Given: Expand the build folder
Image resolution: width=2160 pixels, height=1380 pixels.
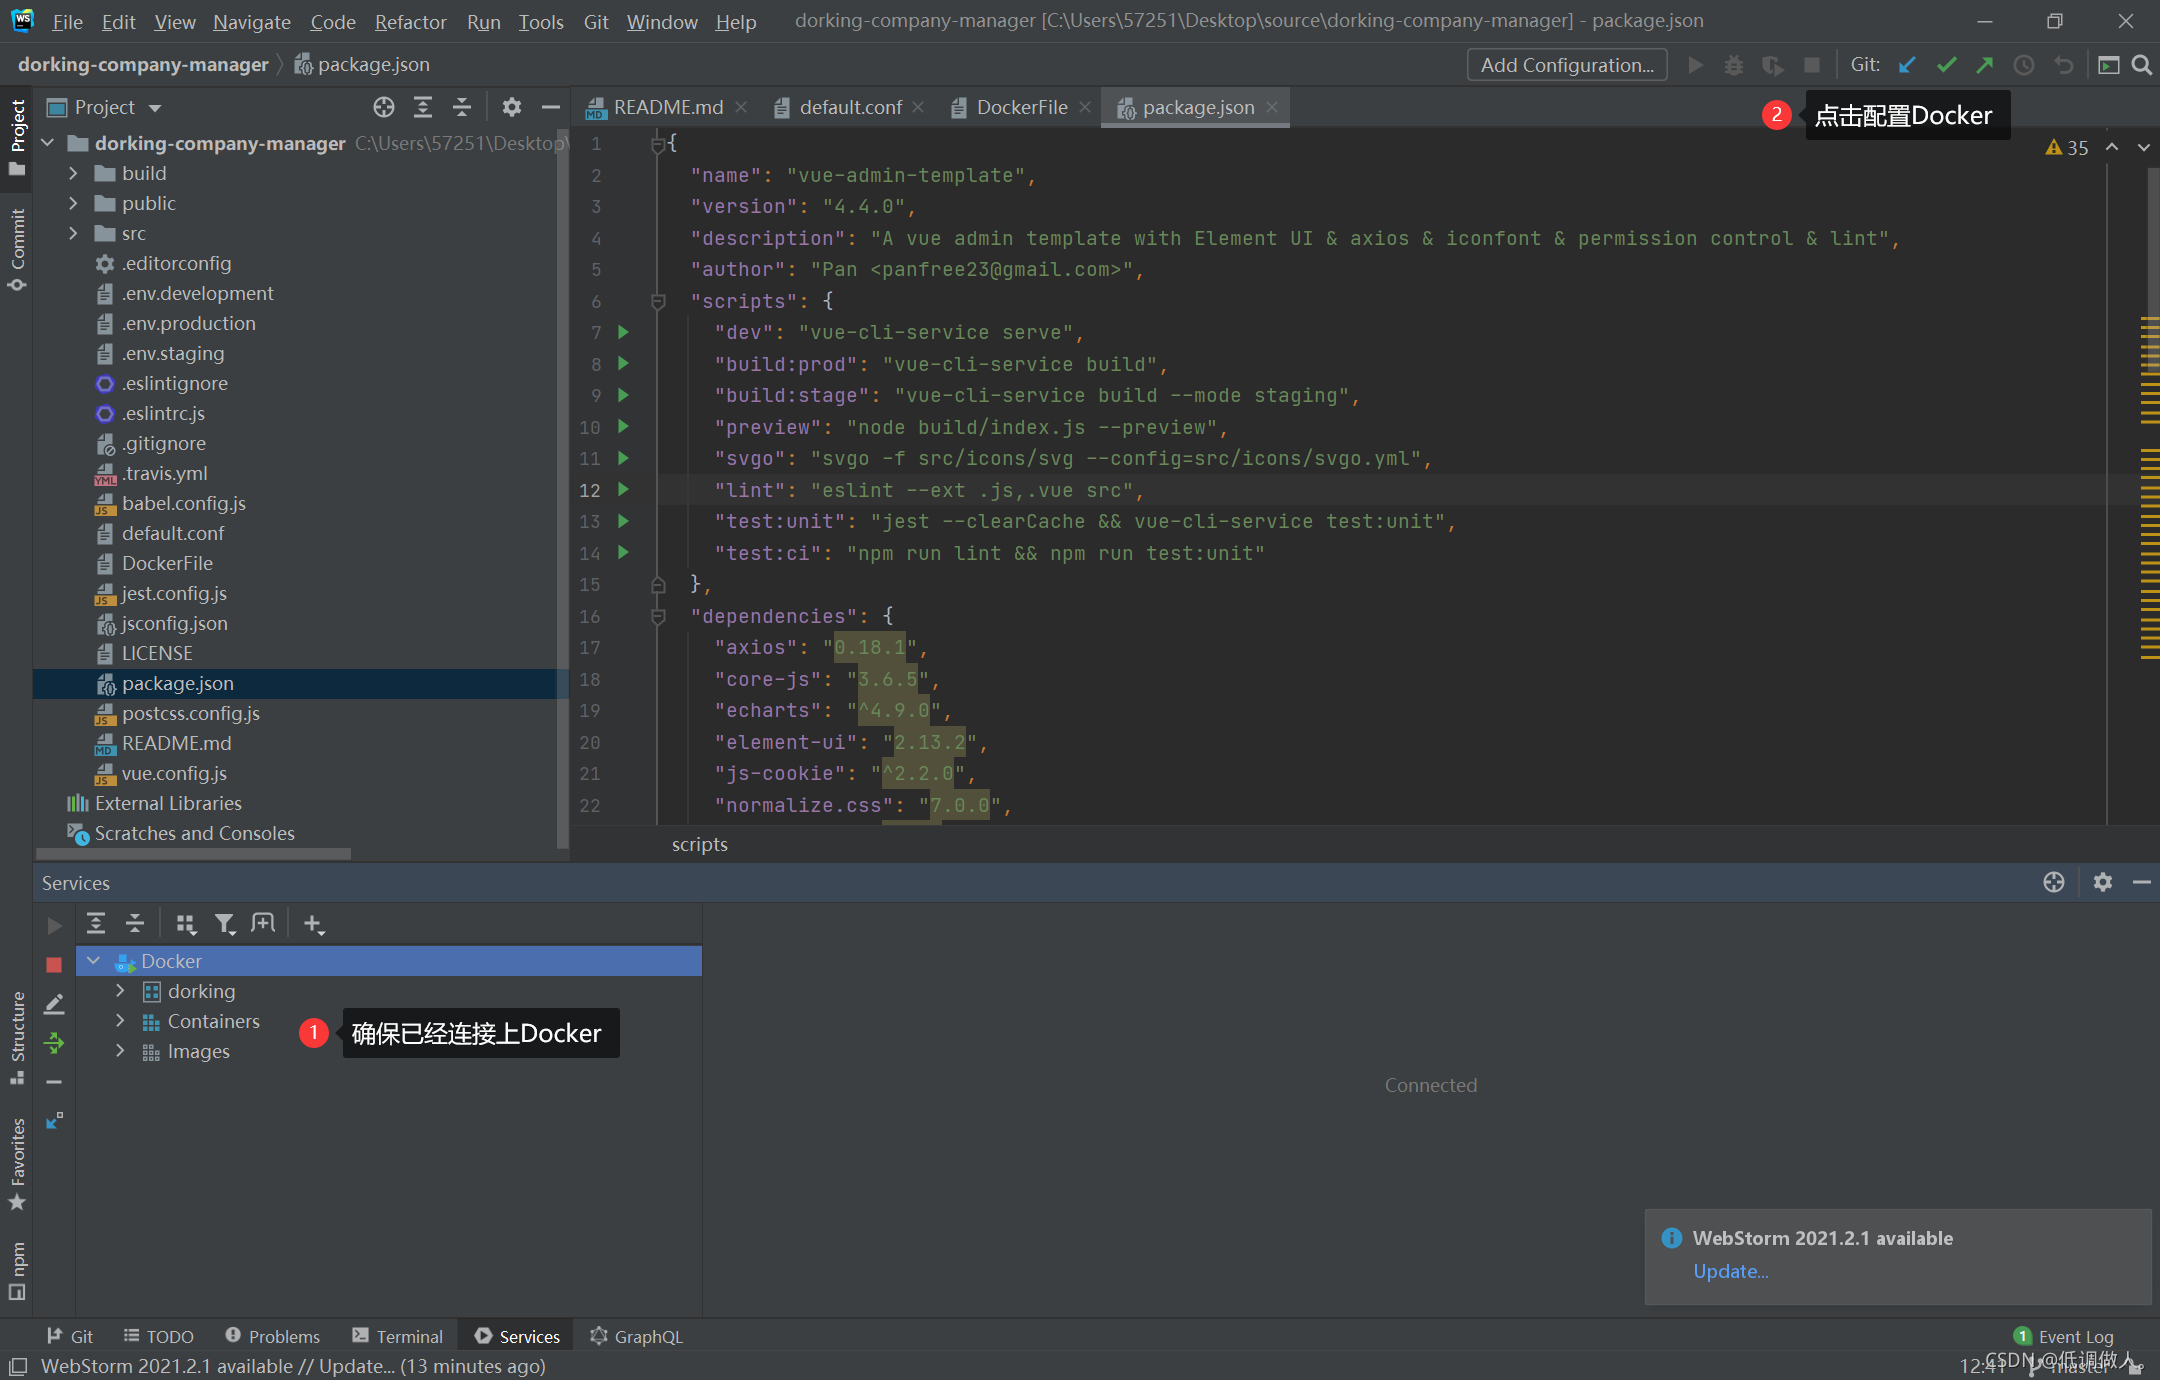Looking at the screenshot, I should [x=72, y=173].
